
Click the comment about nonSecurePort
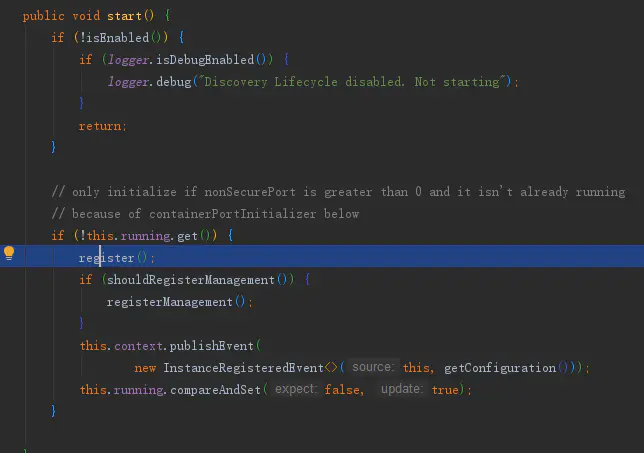click(337, 191)
